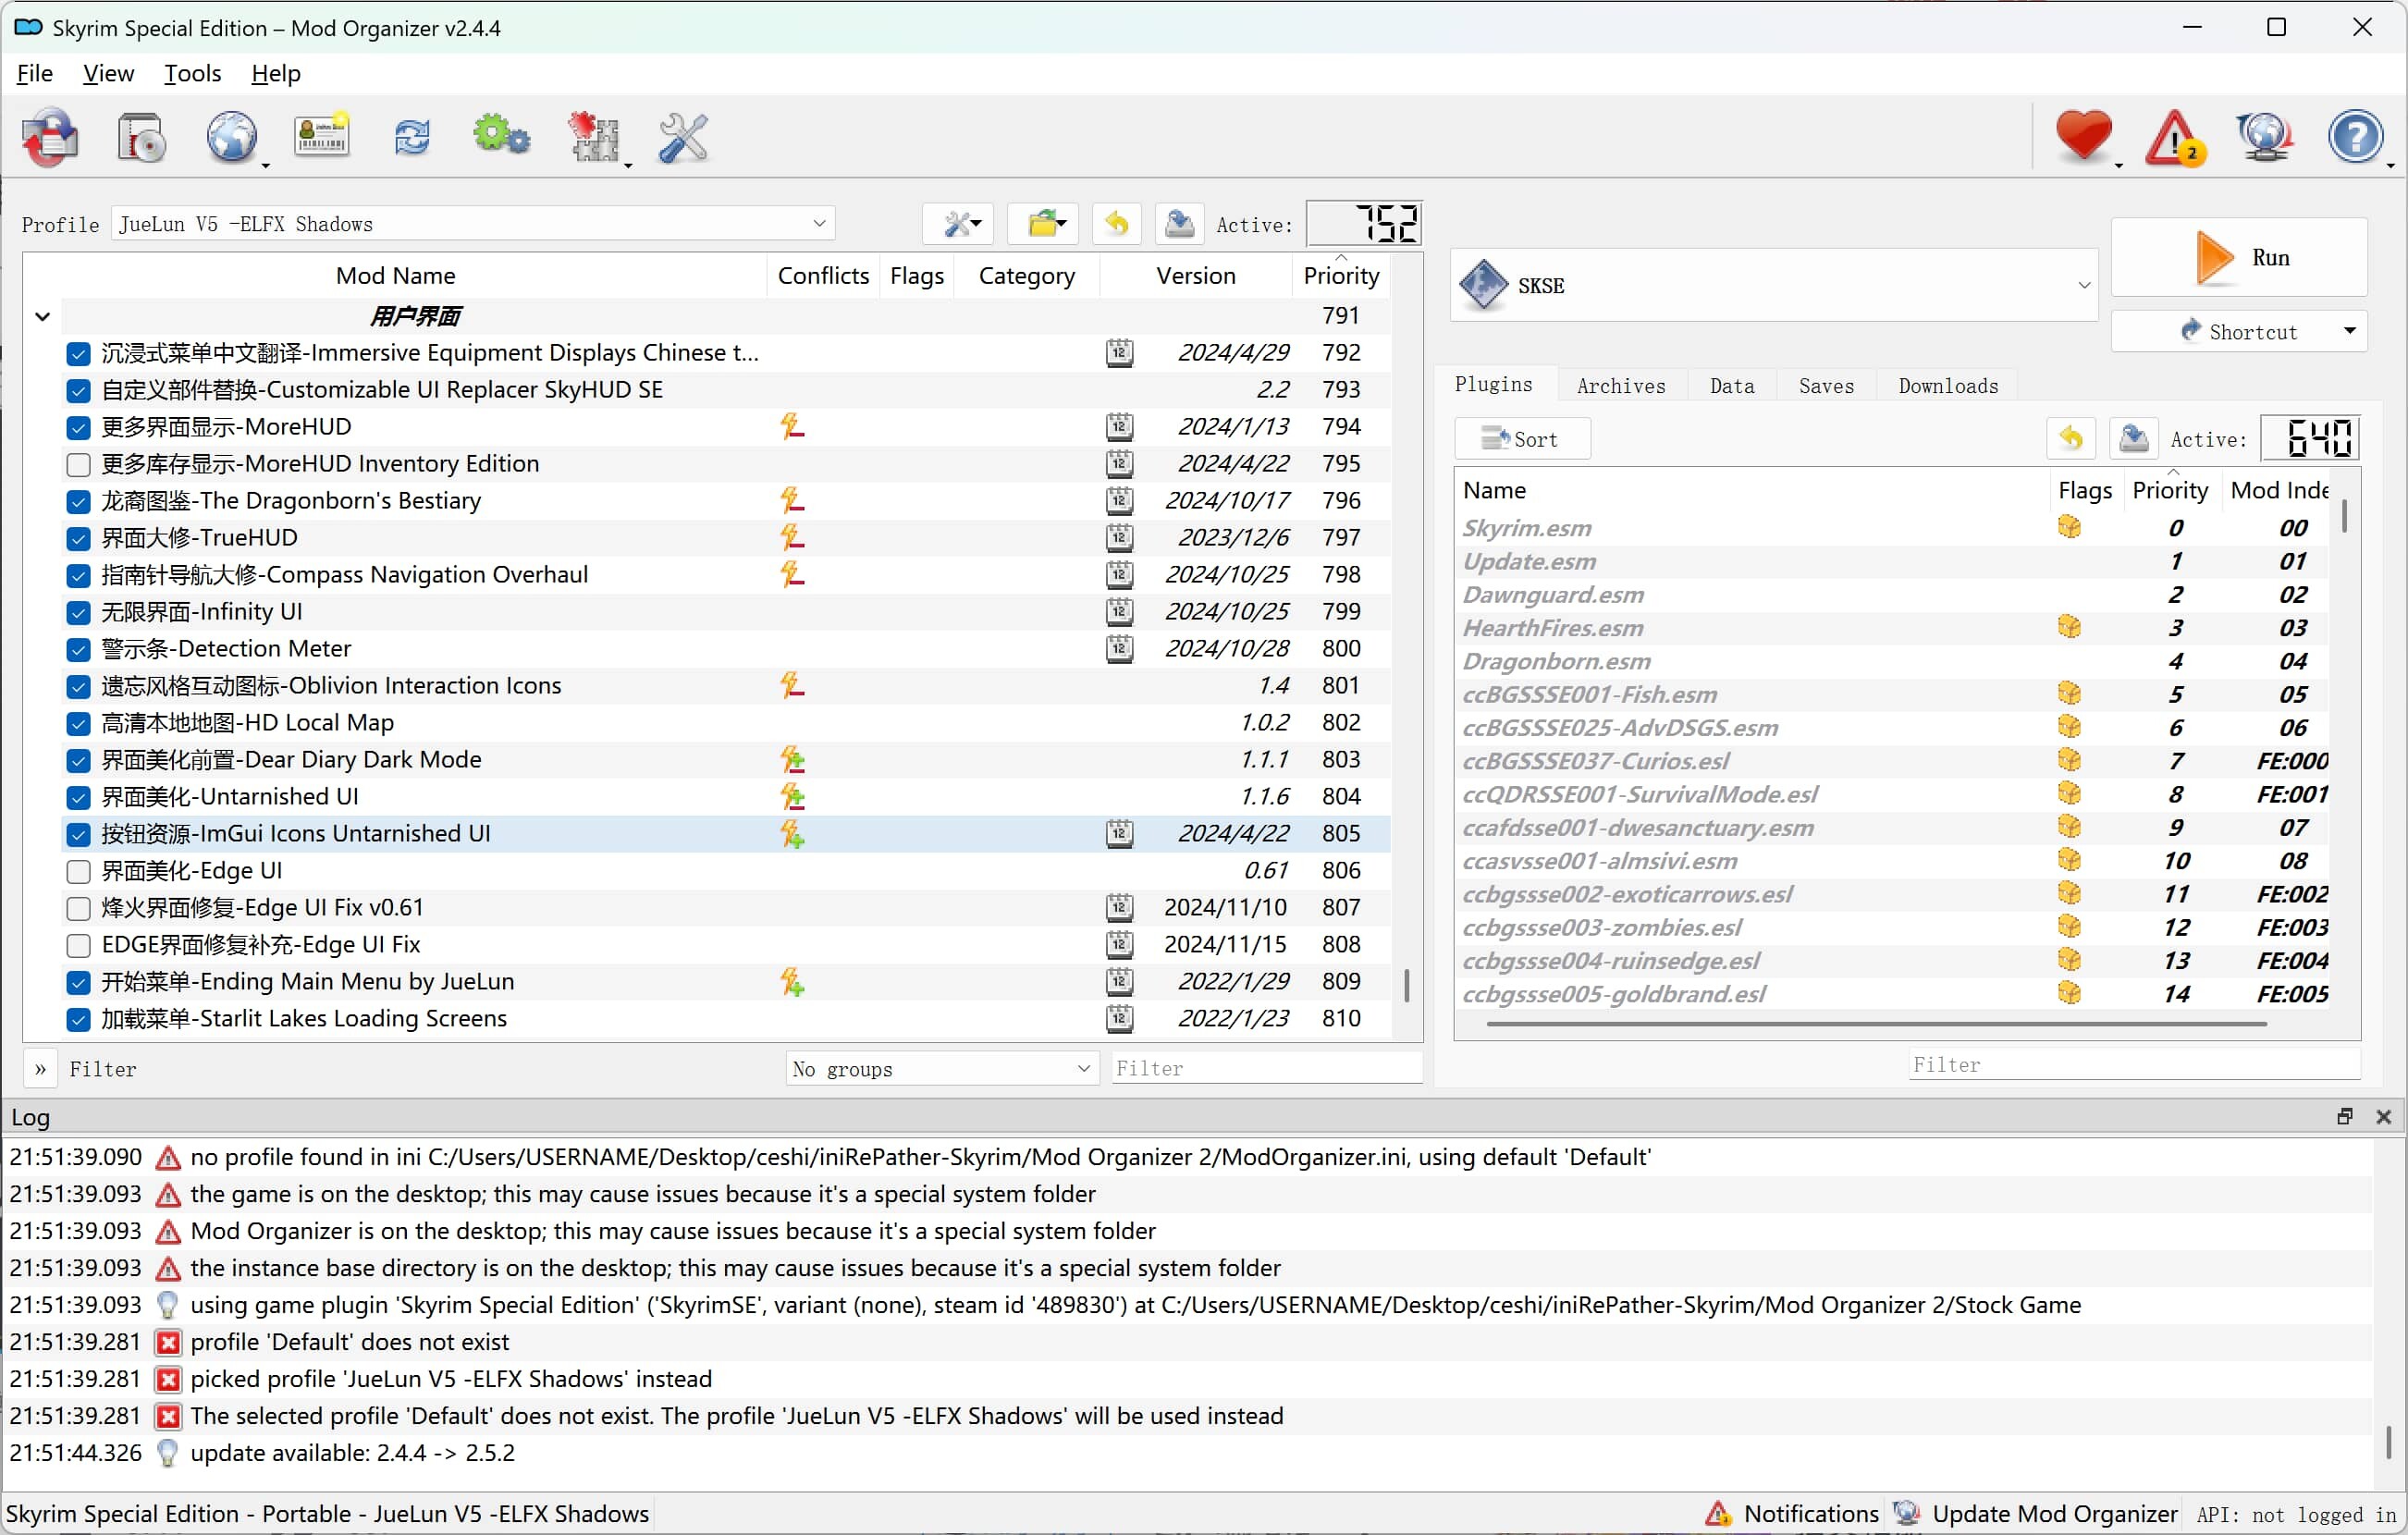Open the Profile dropdown
Screen dimensions: 2408x1535
pyautogui.click(x=473, y=224)
